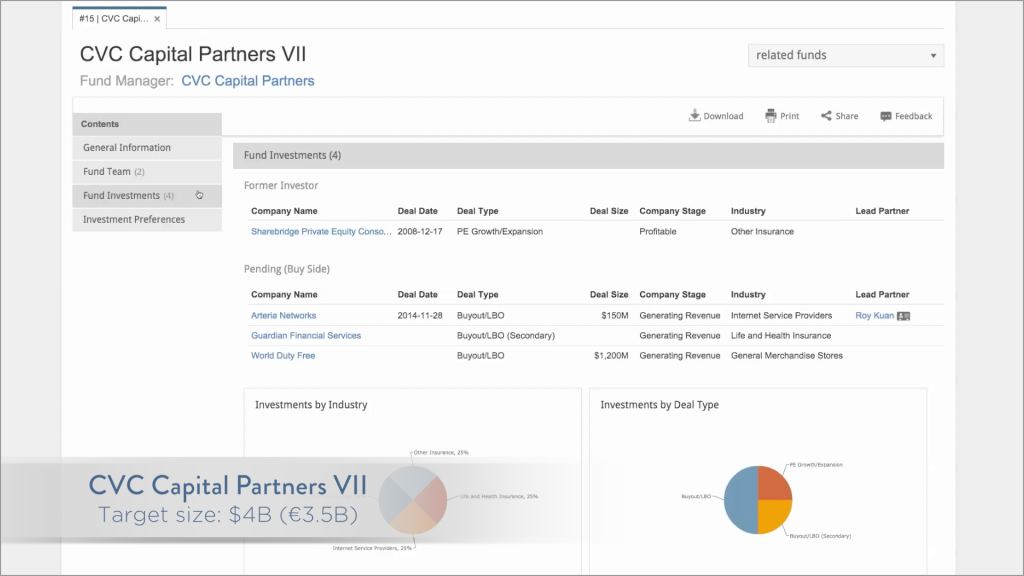Go to General Information section

tap(147, 148)
